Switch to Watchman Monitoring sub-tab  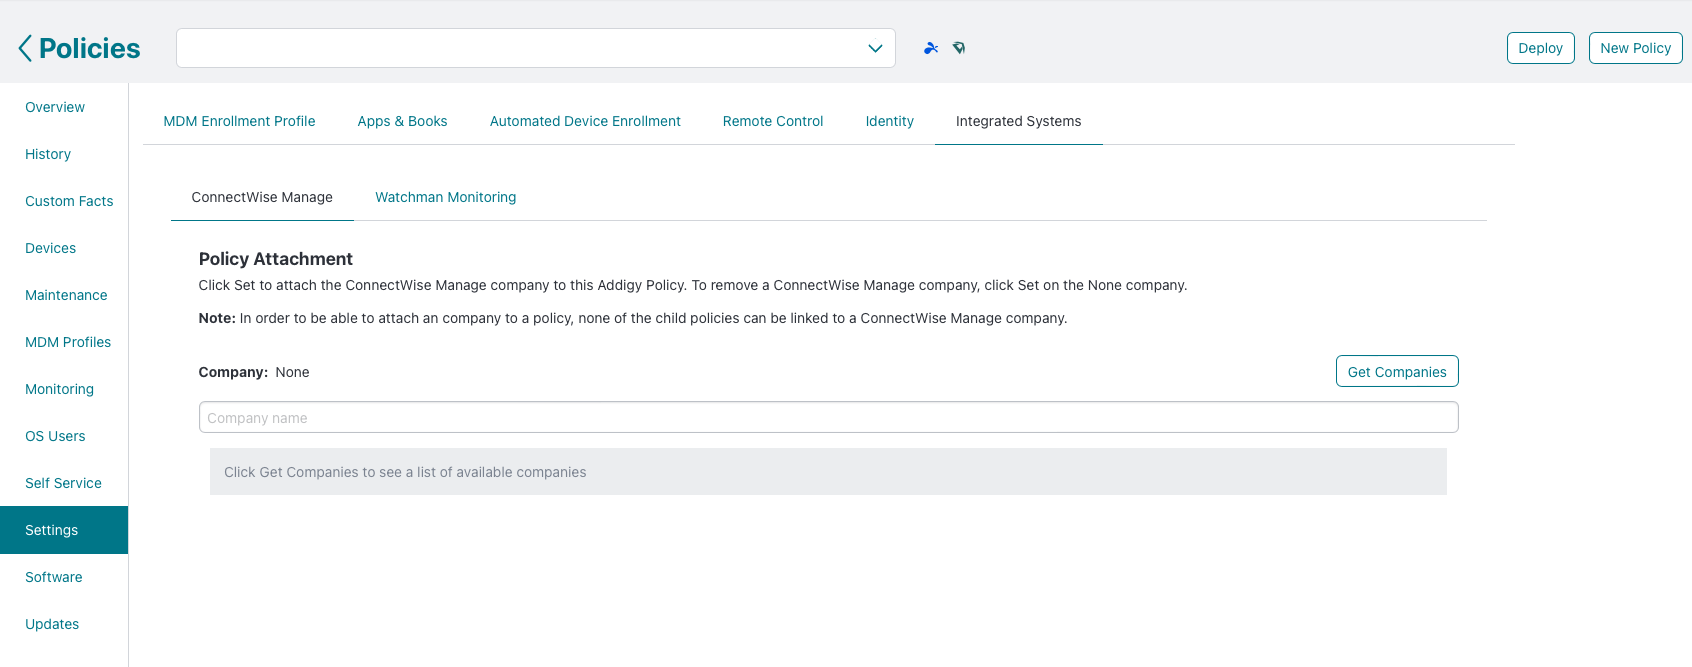(x=446, y=197)
